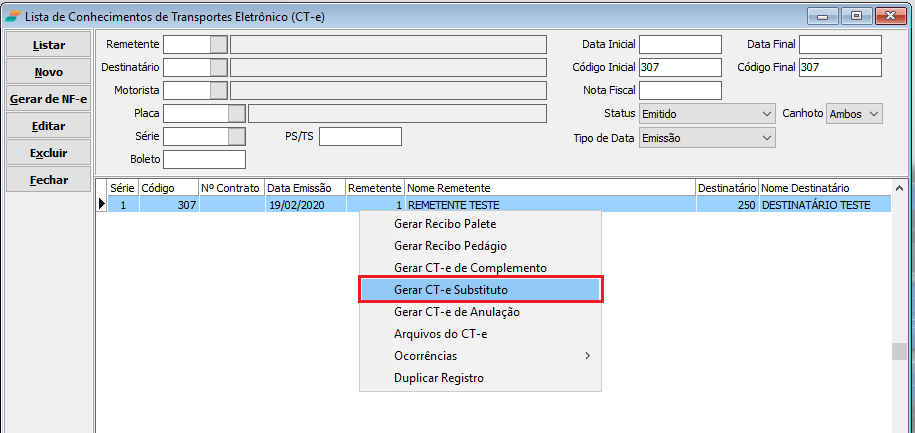The width and height of the screenshot is (915, 433).
Task: Click the Gerar de NF-e button
Action: (48, 99)
